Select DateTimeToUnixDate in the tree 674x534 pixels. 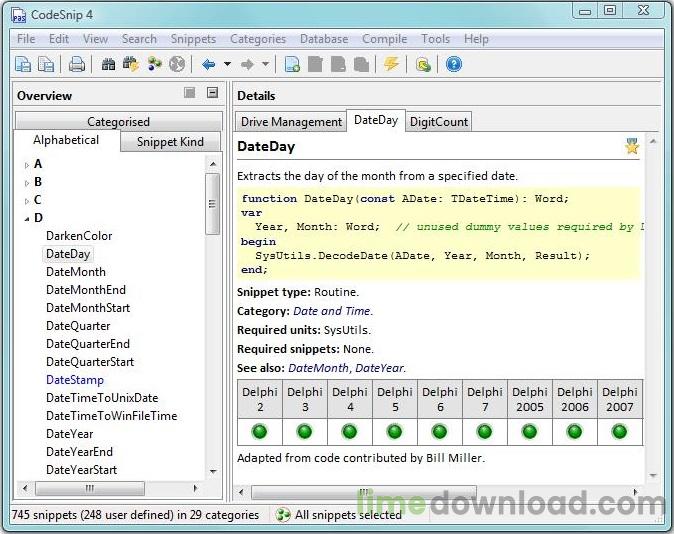[x=102, y=398]
